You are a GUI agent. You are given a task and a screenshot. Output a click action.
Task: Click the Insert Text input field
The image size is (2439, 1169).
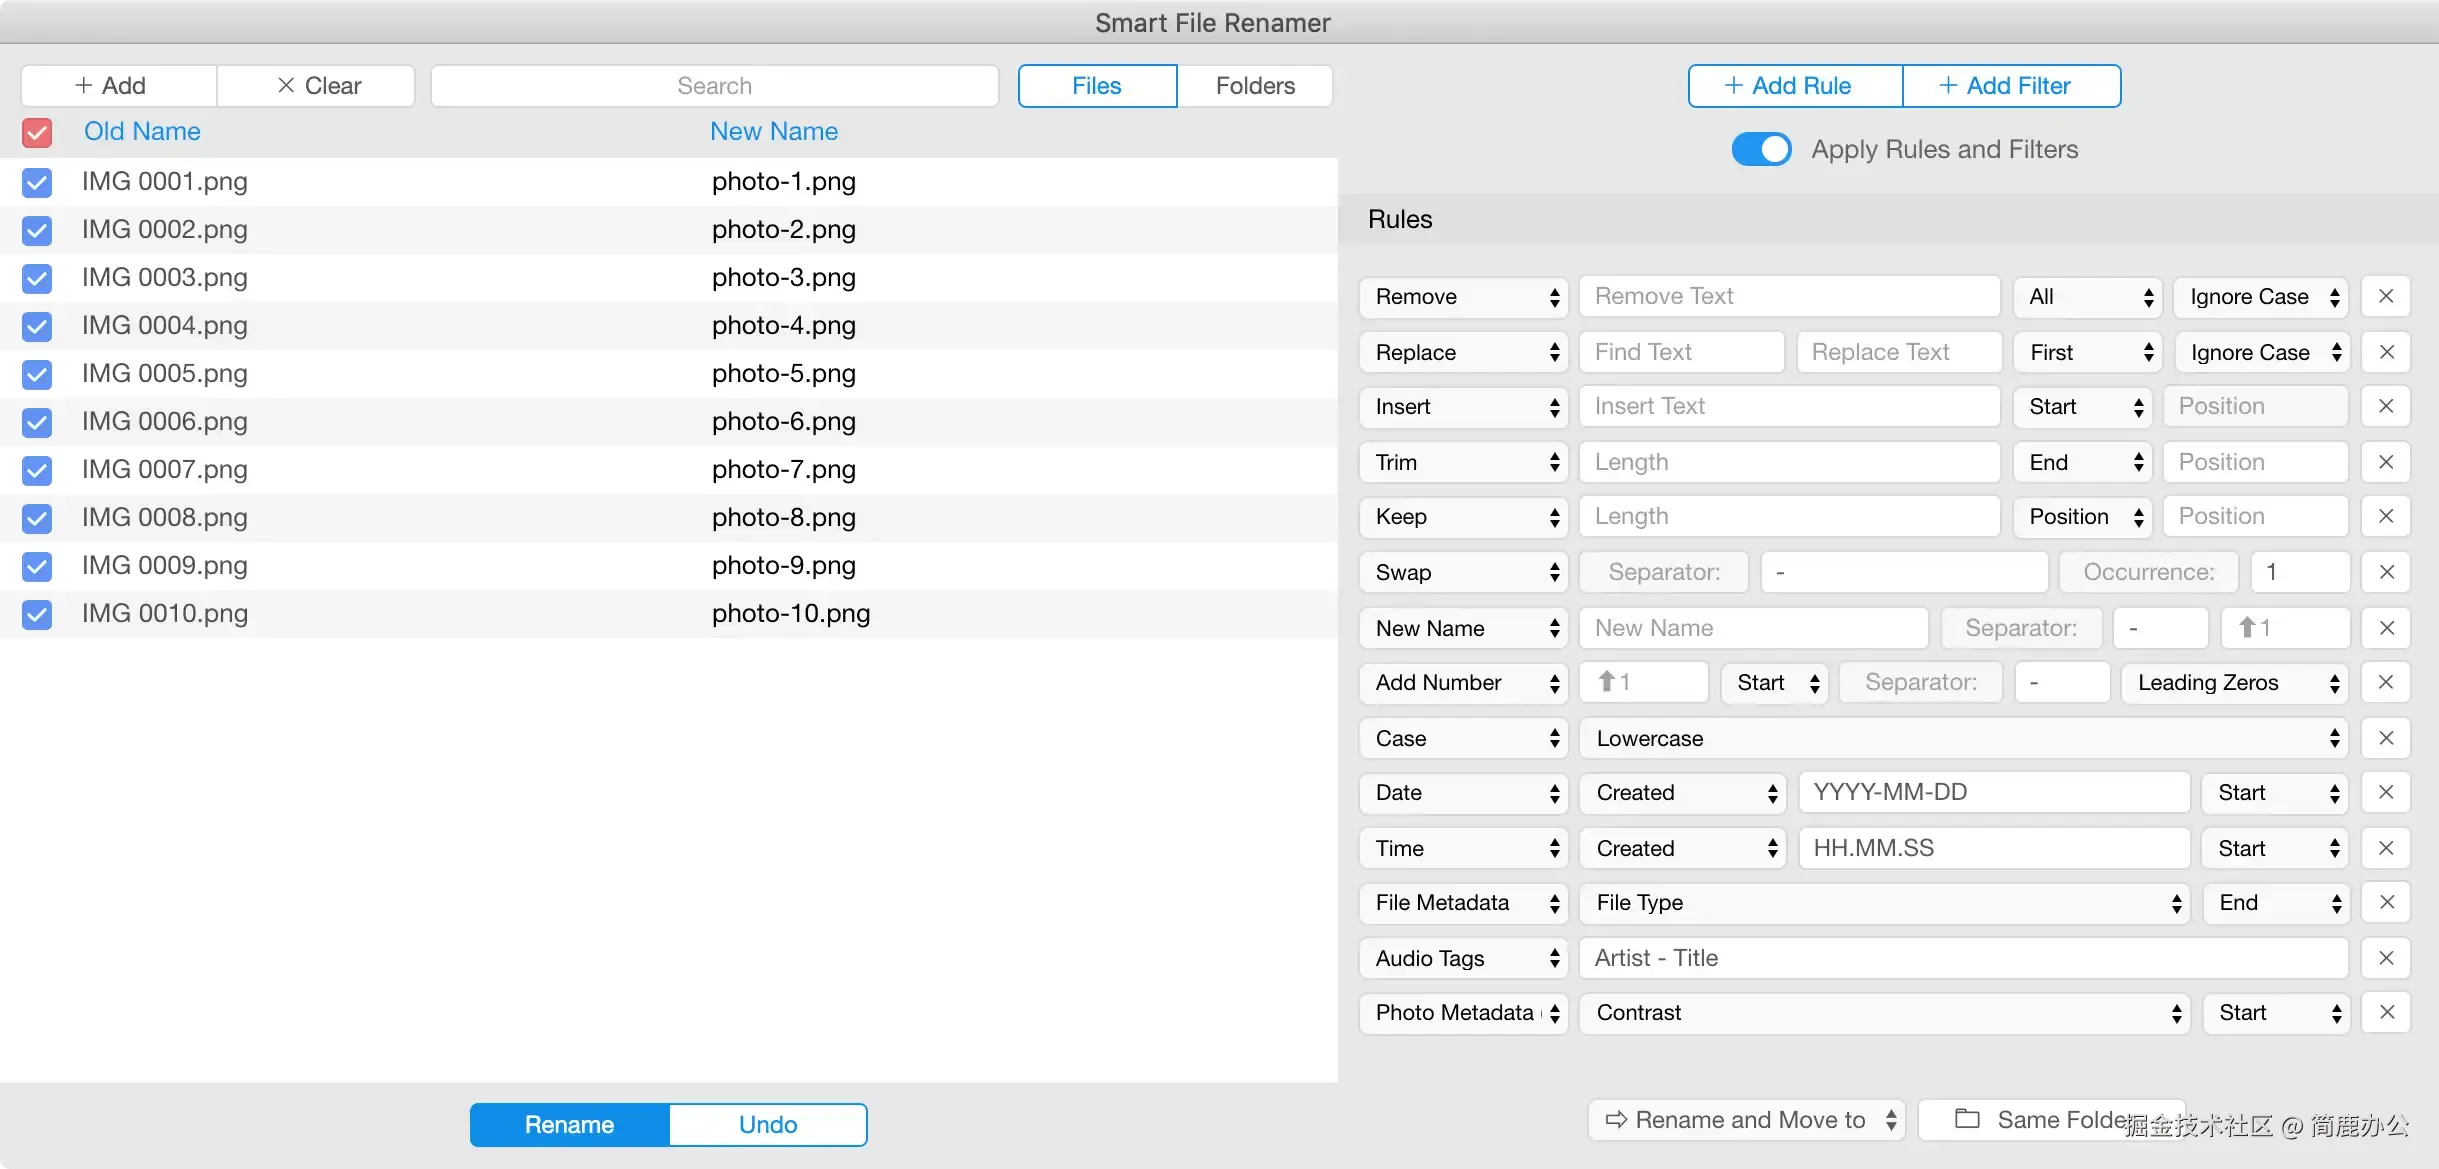(x=1790, y=407)
